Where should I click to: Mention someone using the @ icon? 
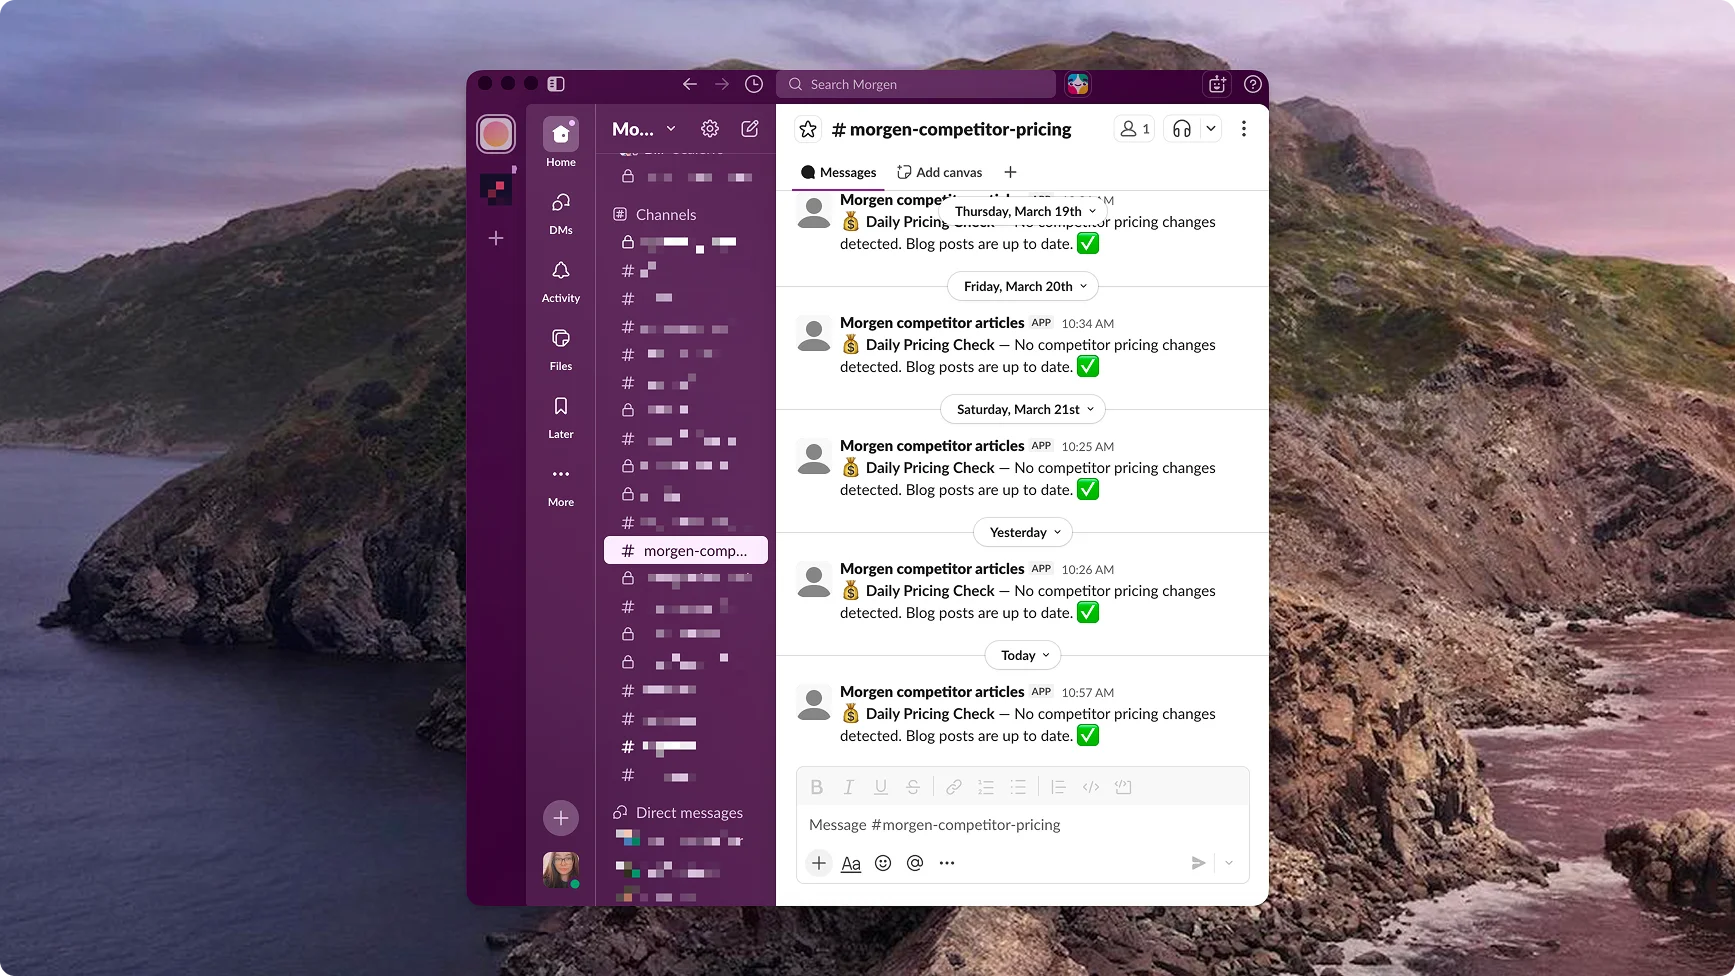(914, 862)
